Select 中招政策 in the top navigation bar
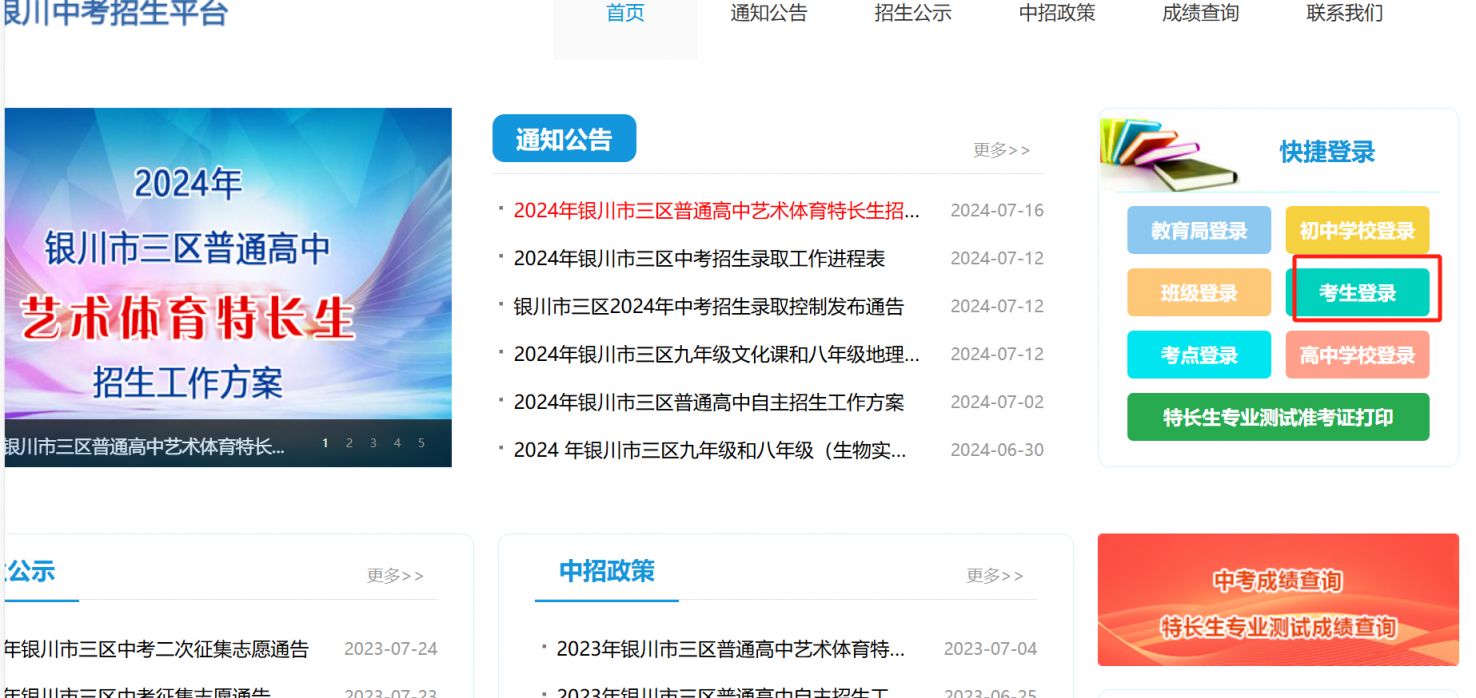The image size is (1476, 698). (1057, 14)
